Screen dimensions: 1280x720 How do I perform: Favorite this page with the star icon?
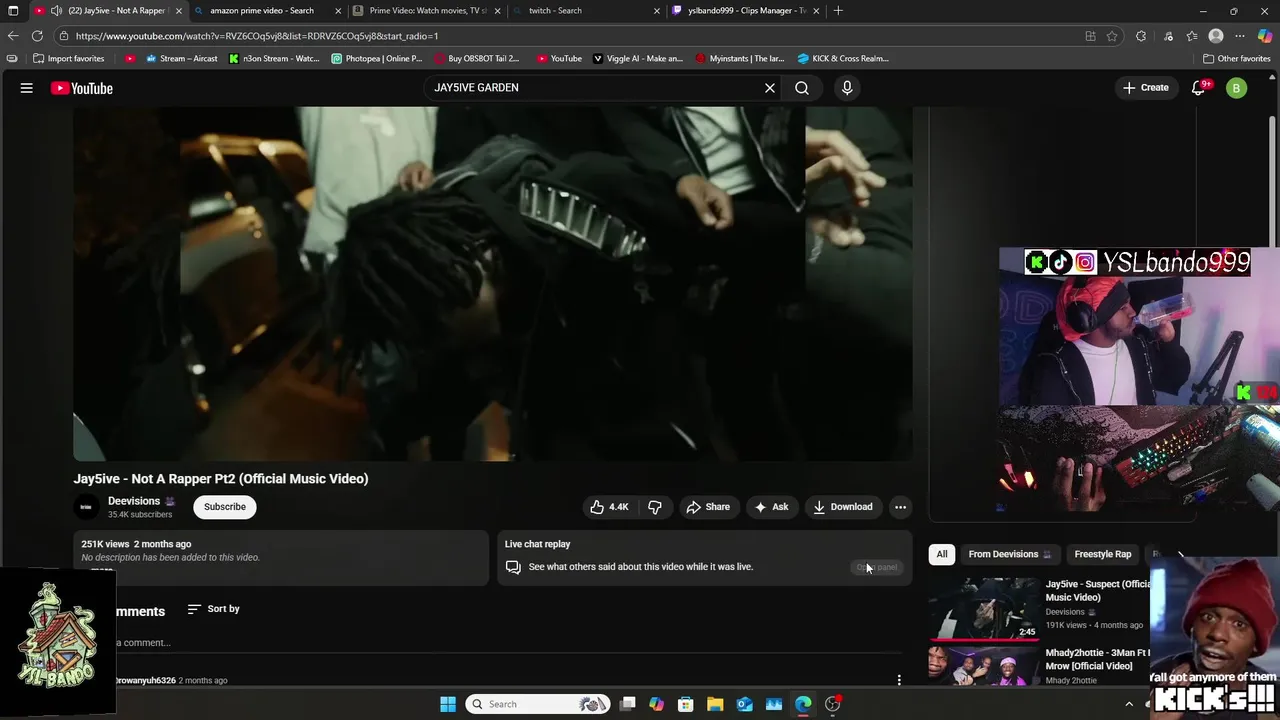[1112, 36]
